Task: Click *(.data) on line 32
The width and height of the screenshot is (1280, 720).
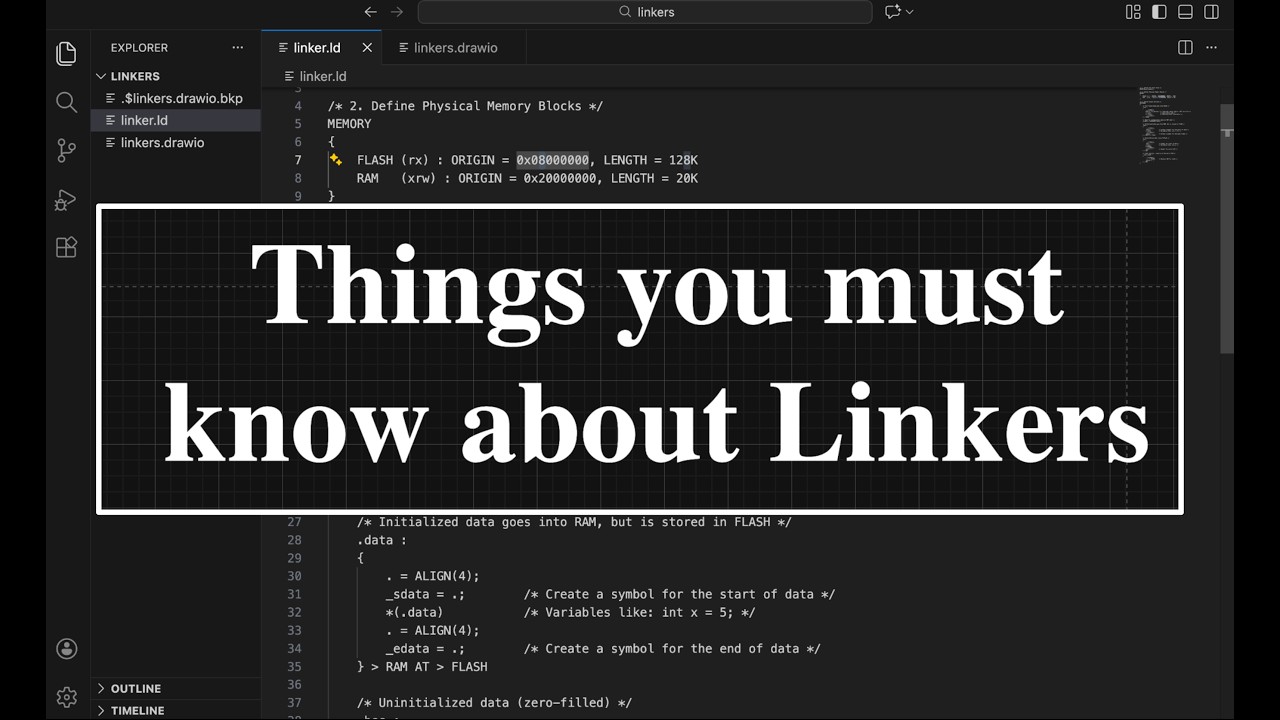Action: point(414,612)
